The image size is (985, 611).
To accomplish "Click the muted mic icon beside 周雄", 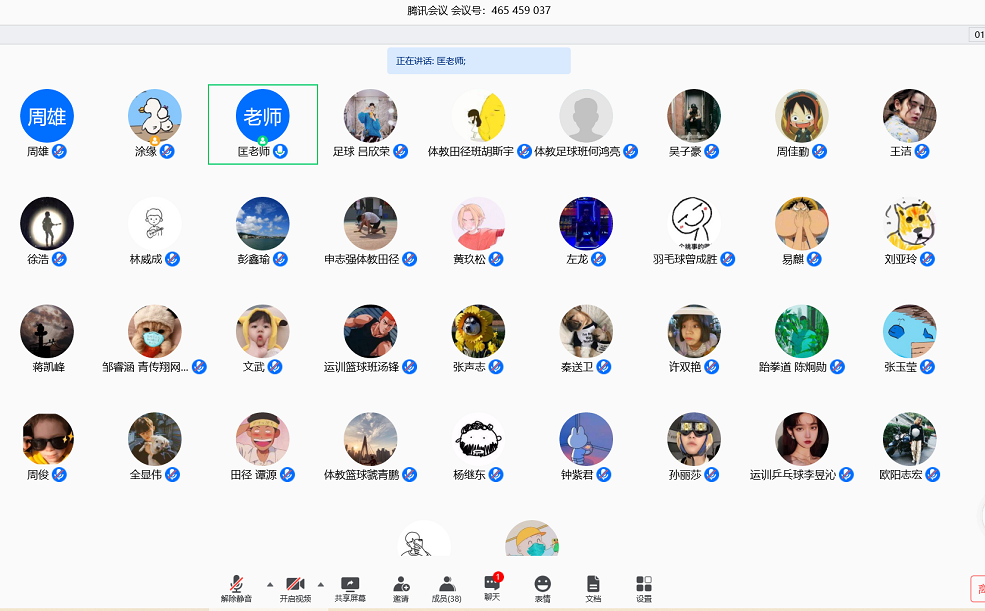I will pos(60,151).
